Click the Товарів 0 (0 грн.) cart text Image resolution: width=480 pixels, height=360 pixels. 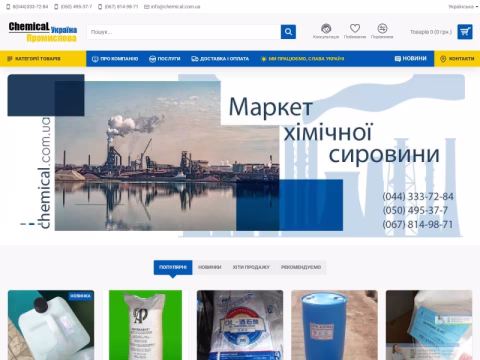pos(431,32)
